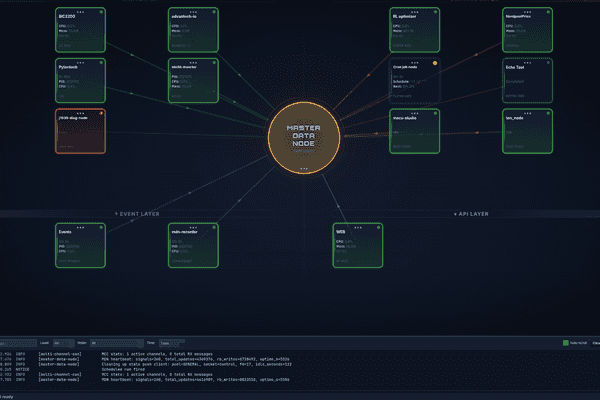Select the WEB node card
The height and width of the screenshot is (400, 600).
pos(358,245)
